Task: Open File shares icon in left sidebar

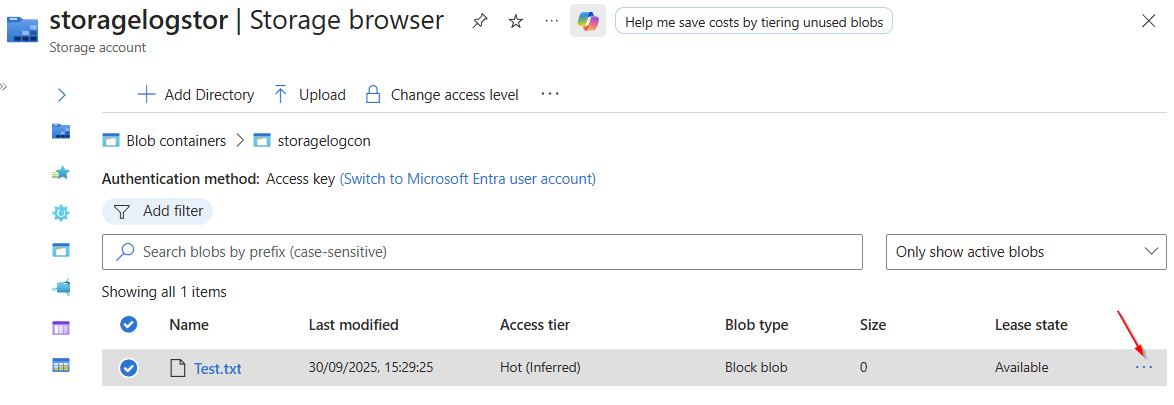Action: 61,288
